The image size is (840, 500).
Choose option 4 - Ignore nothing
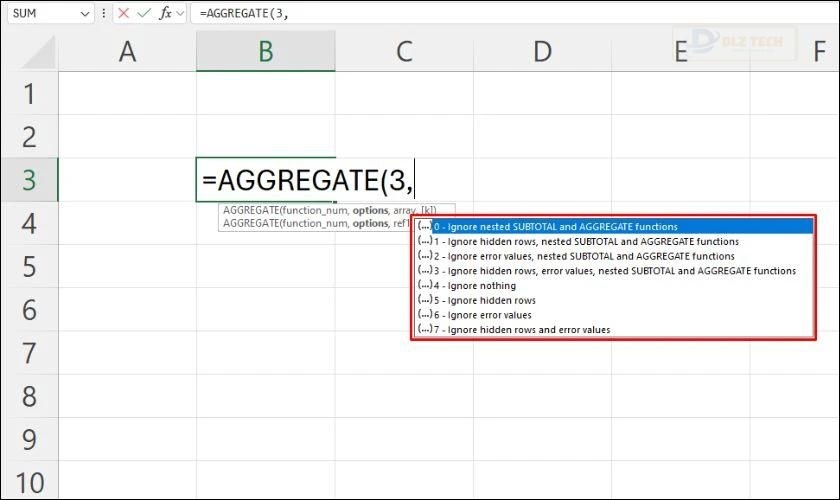[614, 286]
